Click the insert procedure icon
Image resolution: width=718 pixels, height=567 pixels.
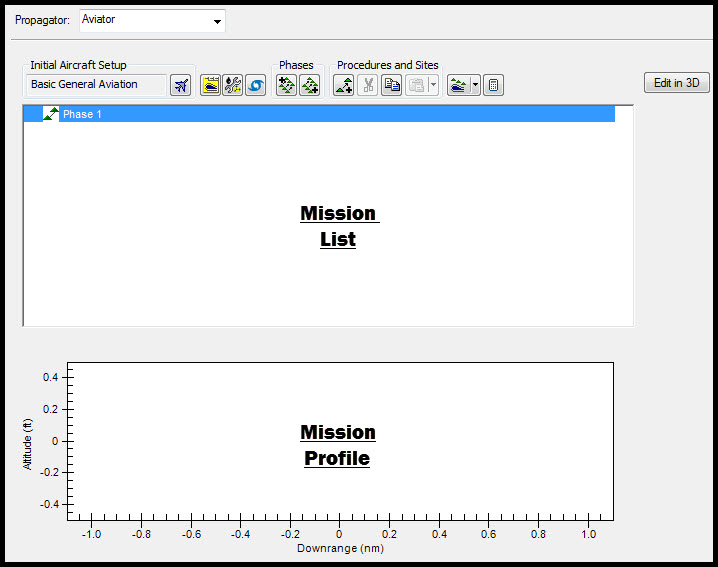(344, 85)
